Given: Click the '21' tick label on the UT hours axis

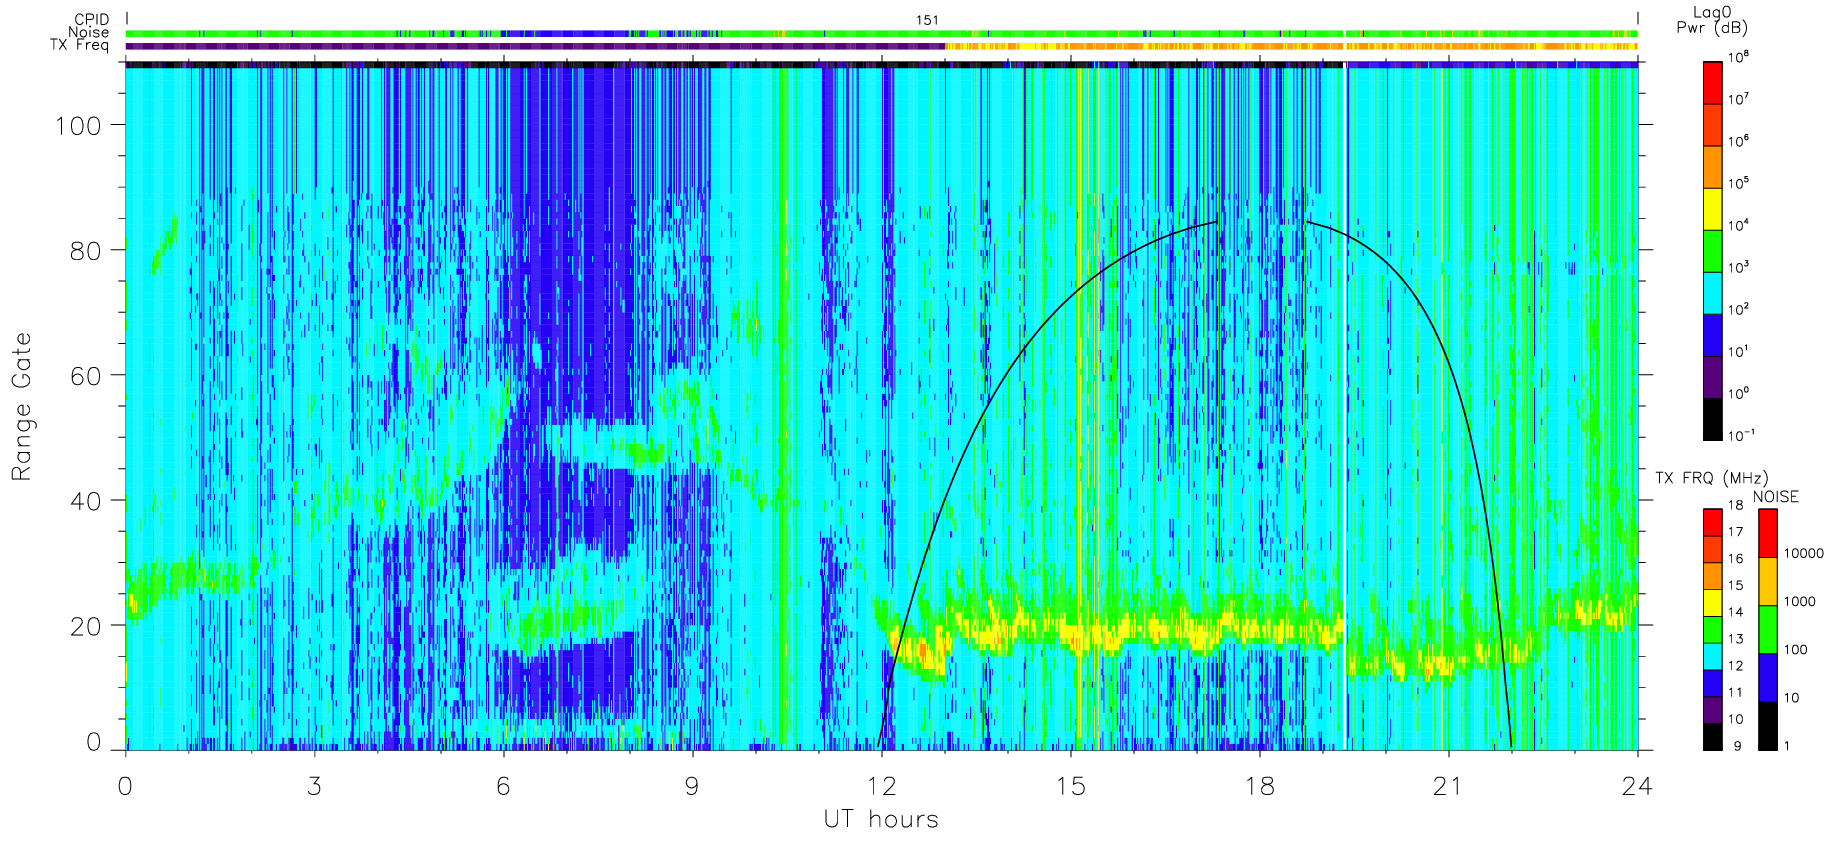Looking at the screenshot, I should click(x=1448, y=786).
